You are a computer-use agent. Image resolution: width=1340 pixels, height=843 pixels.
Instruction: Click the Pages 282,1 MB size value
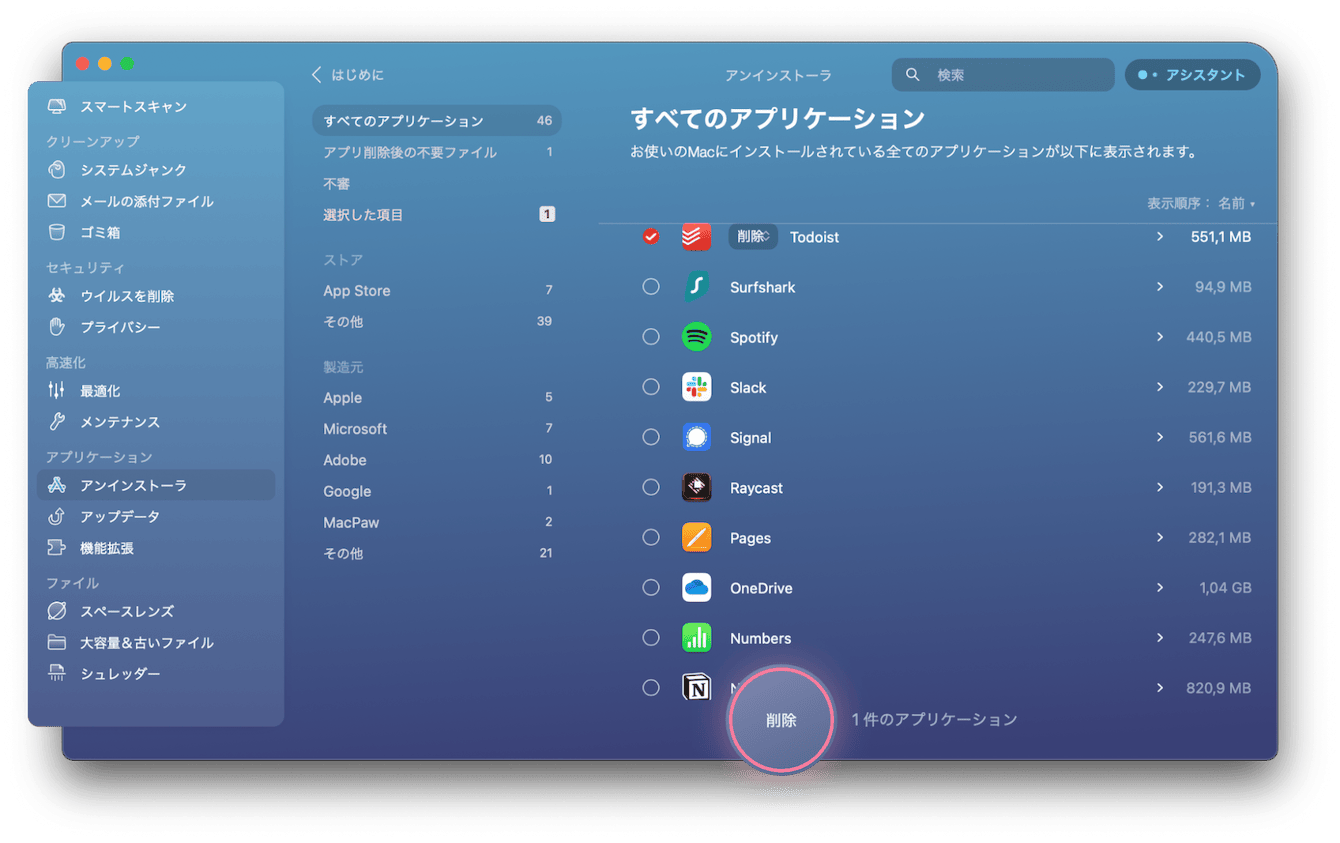[x=1218, y=538]
